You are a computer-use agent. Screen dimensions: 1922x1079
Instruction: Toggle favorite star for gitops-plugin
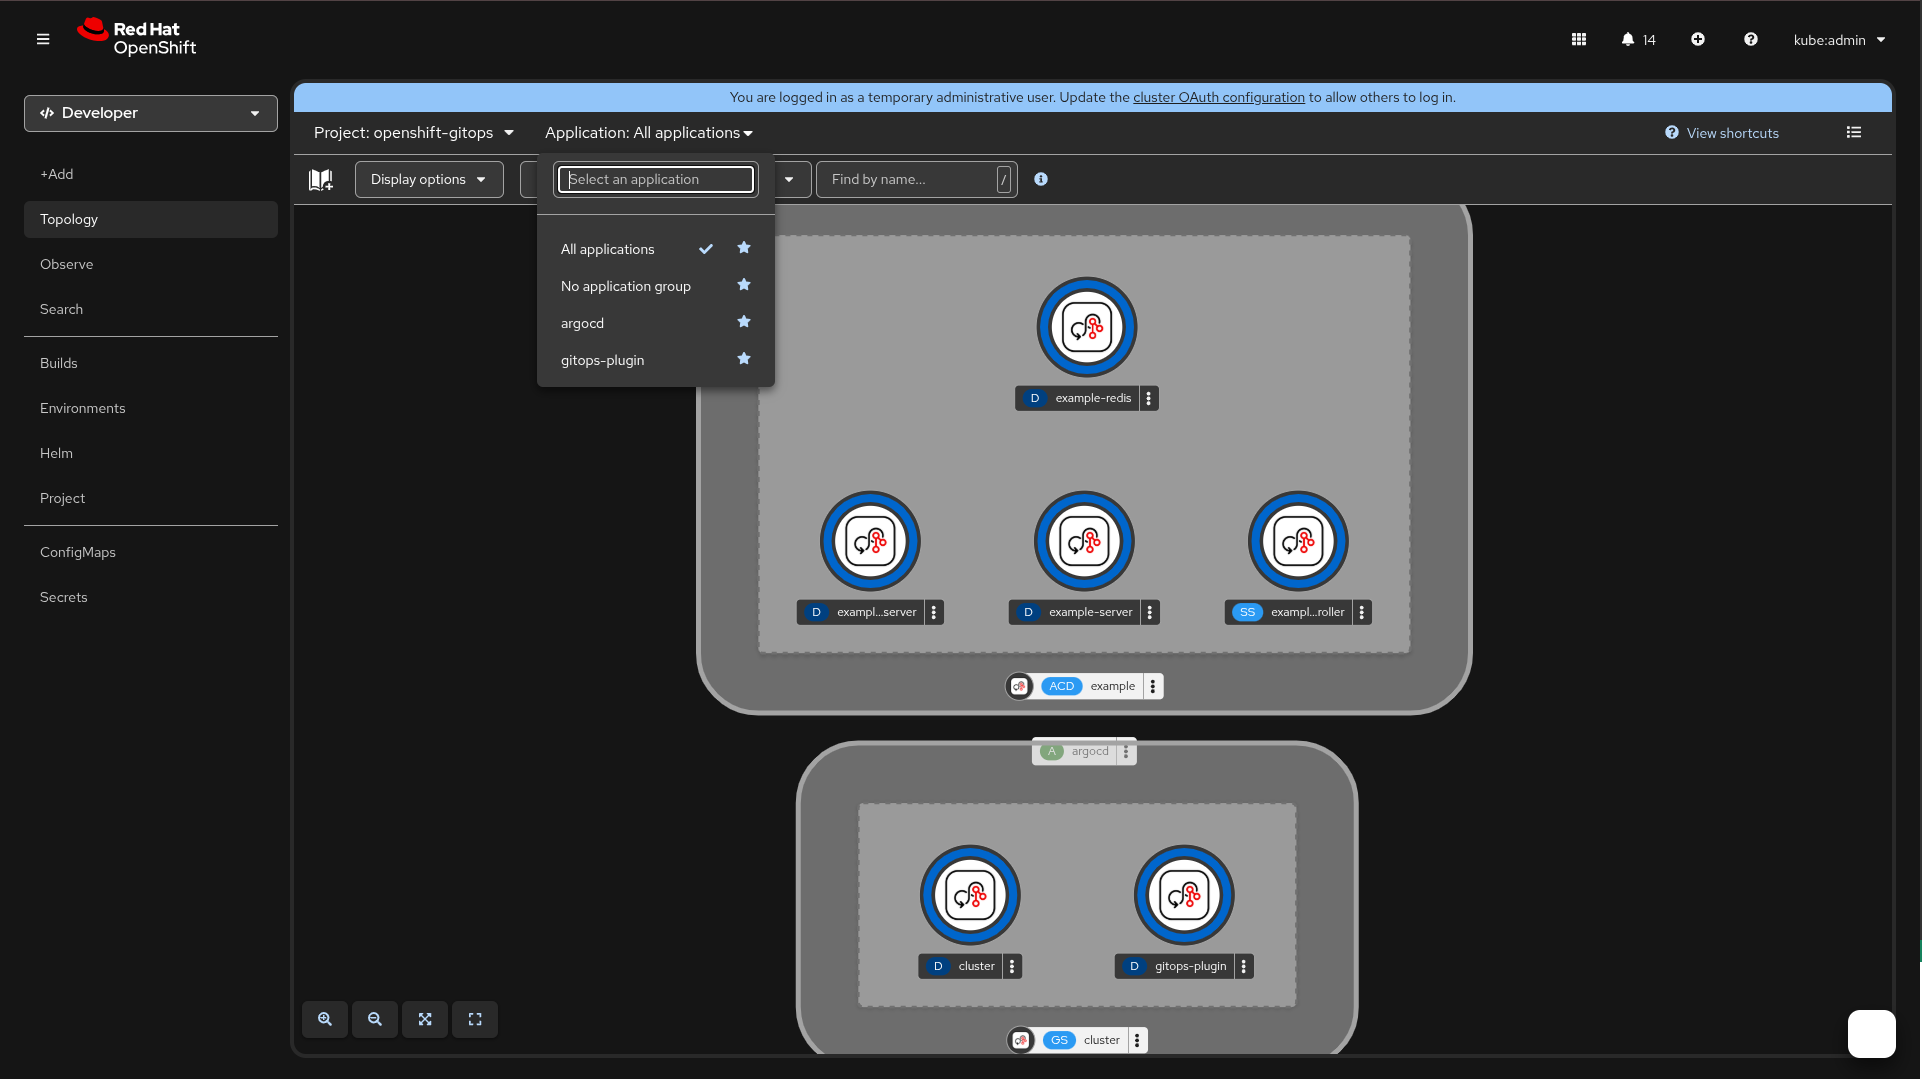[x=744, y=359]
